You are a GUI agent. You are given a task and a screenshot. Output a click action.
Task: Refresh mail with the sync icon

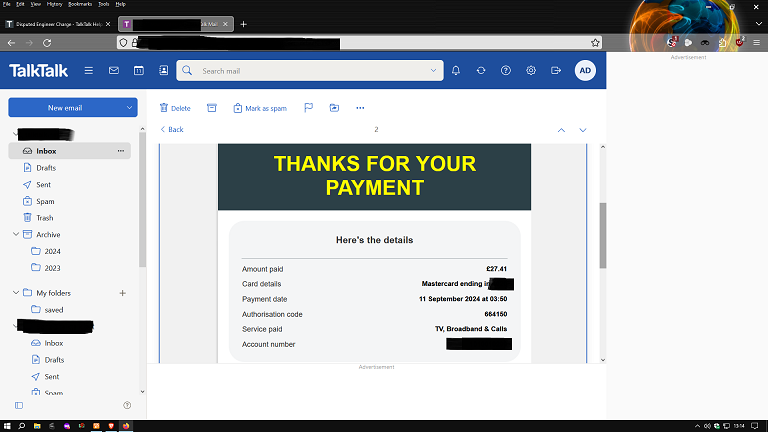(481, 71)
